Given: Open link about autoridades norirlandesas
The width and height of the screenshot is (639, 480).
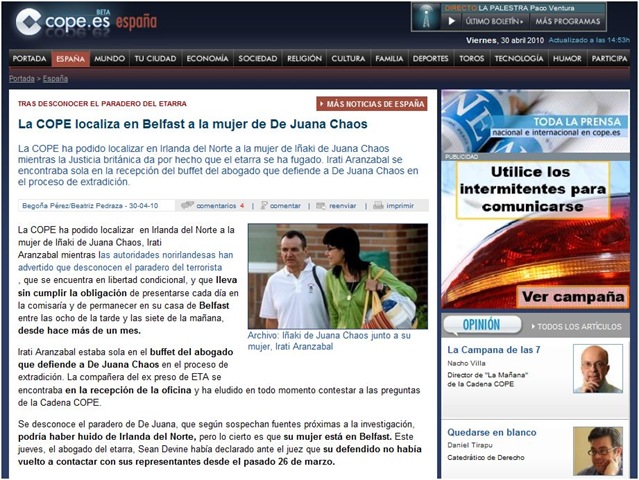Looking at the screenshot, I should pos(126,261).
